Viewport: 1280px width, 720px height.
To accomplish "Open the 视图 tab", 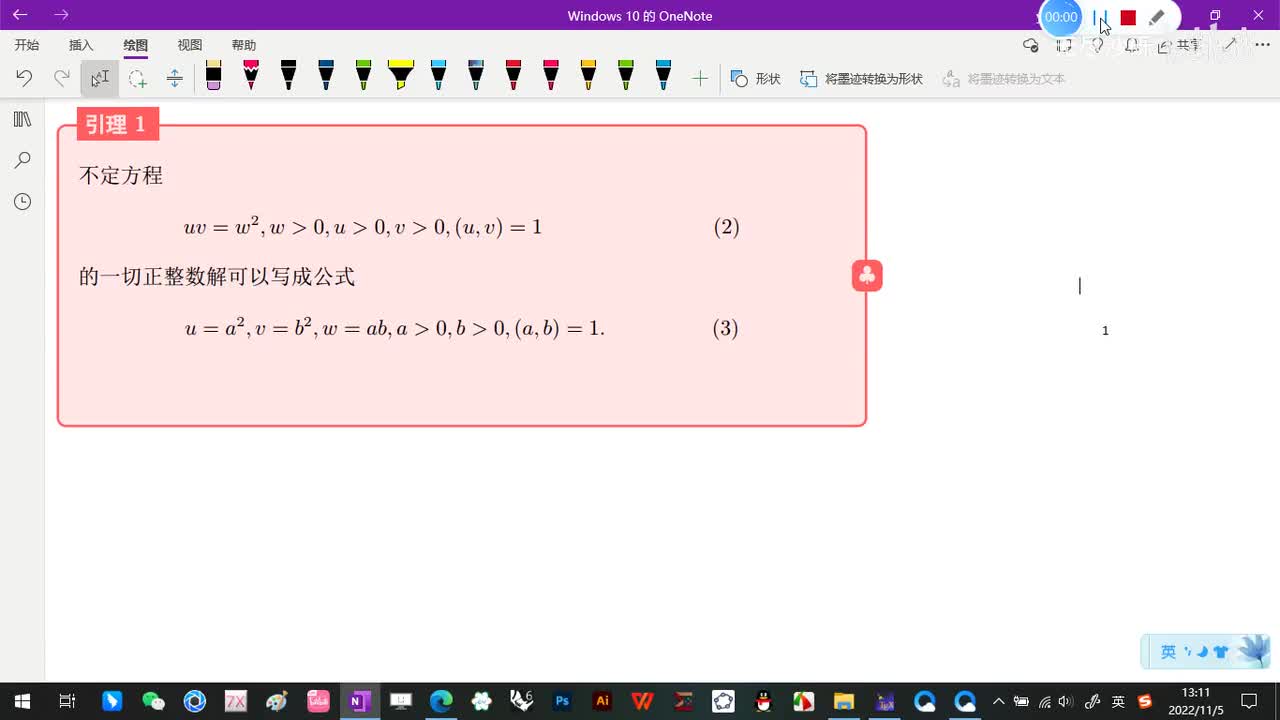I will point(189,45).
